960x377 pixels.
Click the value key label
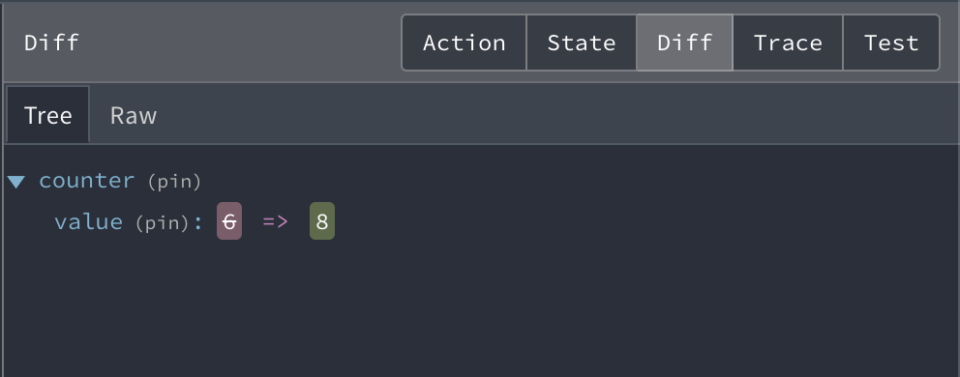[x=88, y=222]
